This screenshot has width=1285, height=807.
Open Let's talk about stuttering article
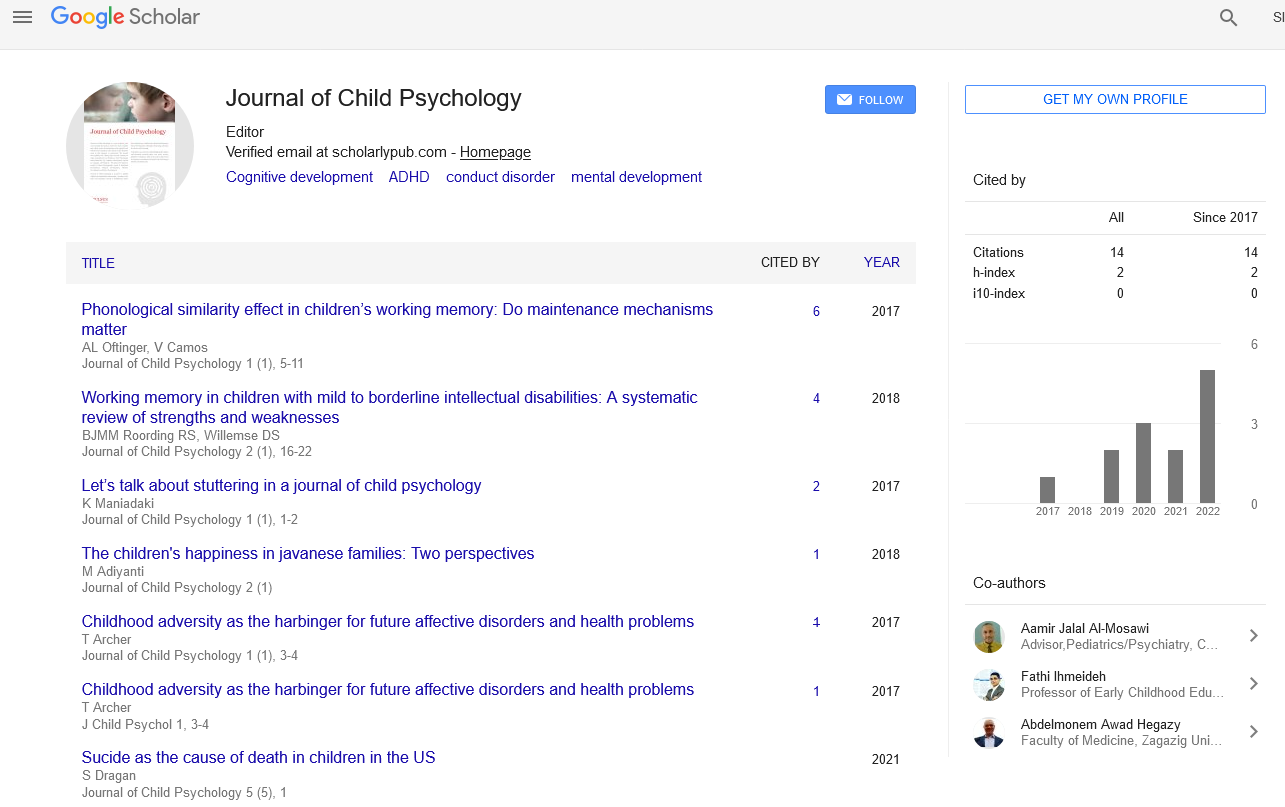coord(281,485)
